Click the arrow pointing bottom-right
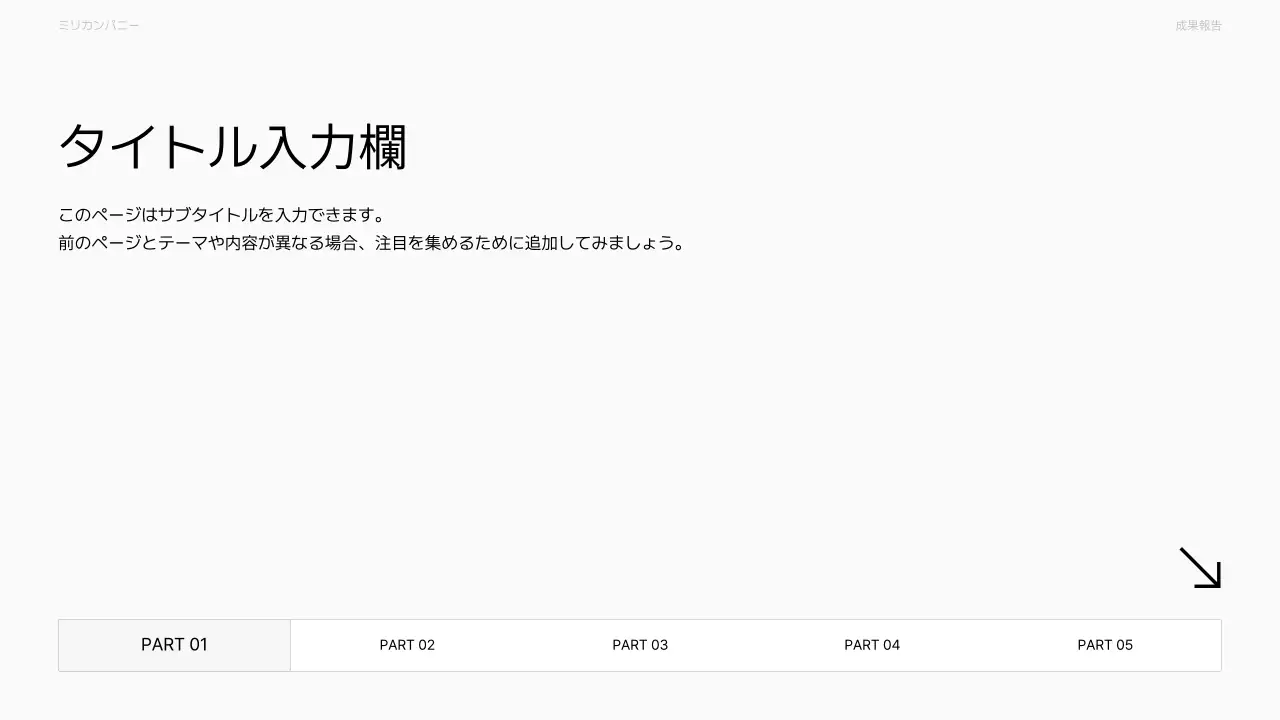Screen dimensions: 1280x720 point(1200,567)
